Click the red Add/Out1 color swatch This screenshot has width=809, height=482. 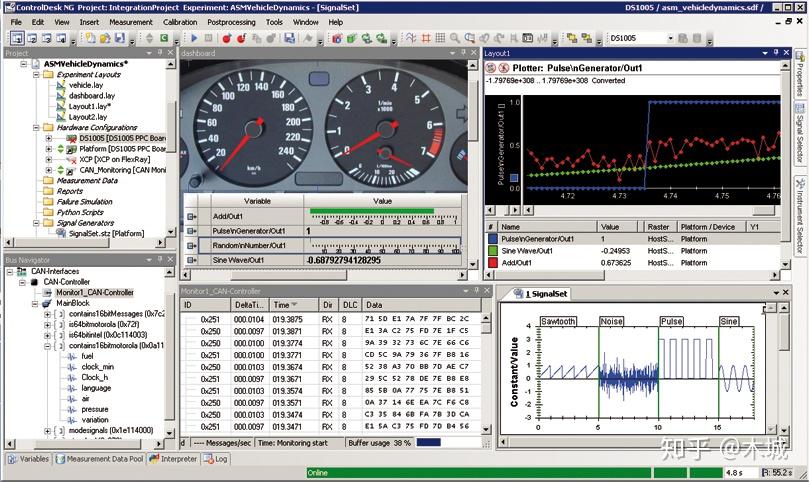(493, 263)
